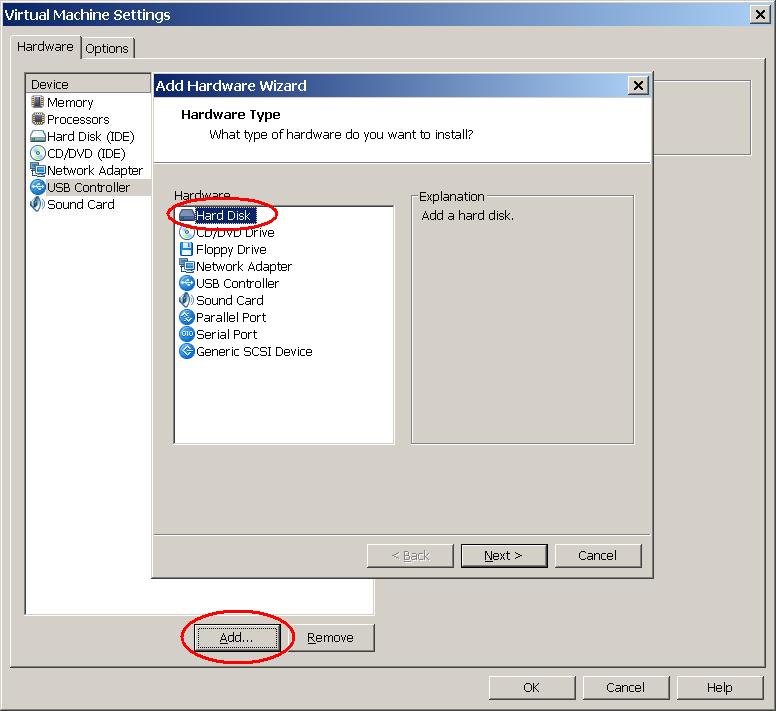
Task: Select the Parallel Port icon
Action: tap(187, 318)
